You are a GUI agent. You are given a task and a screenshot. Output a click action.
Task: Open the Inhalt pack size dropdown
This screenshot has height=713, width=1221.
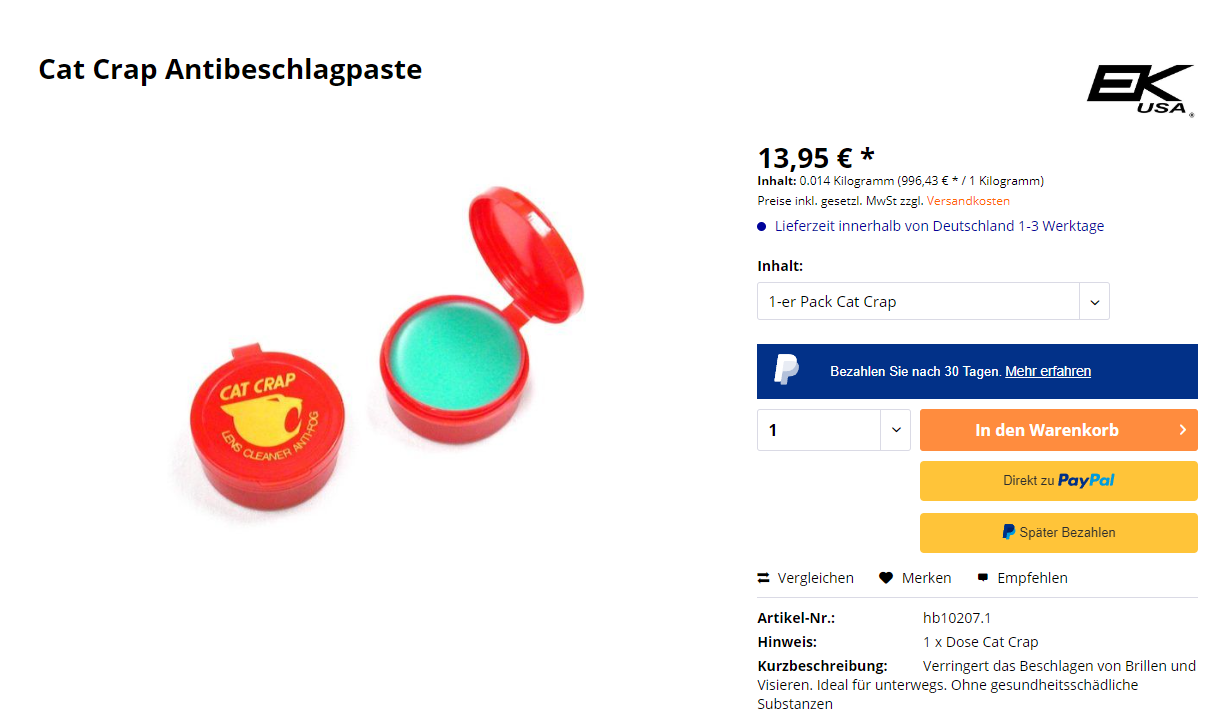click(x=933, y=301)
